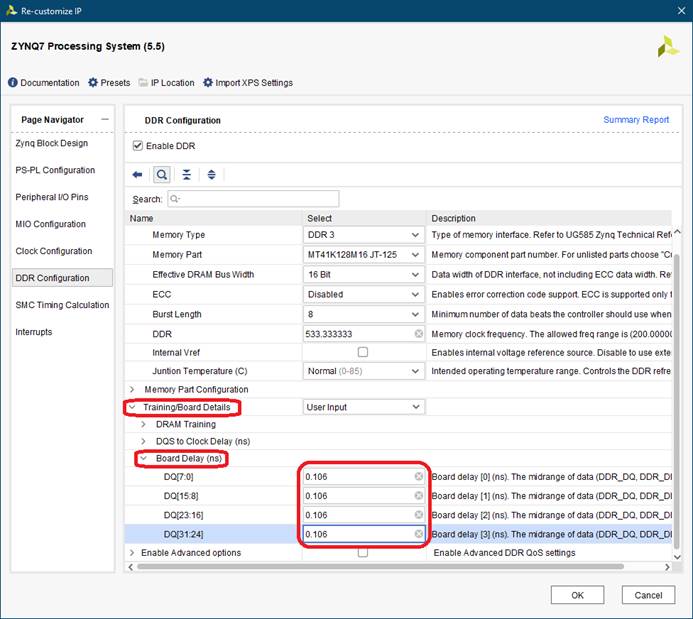The height and width of the screenshot is (619, 693).
Task: Click the collapse all icon
Action: click(x=187, y=174)
